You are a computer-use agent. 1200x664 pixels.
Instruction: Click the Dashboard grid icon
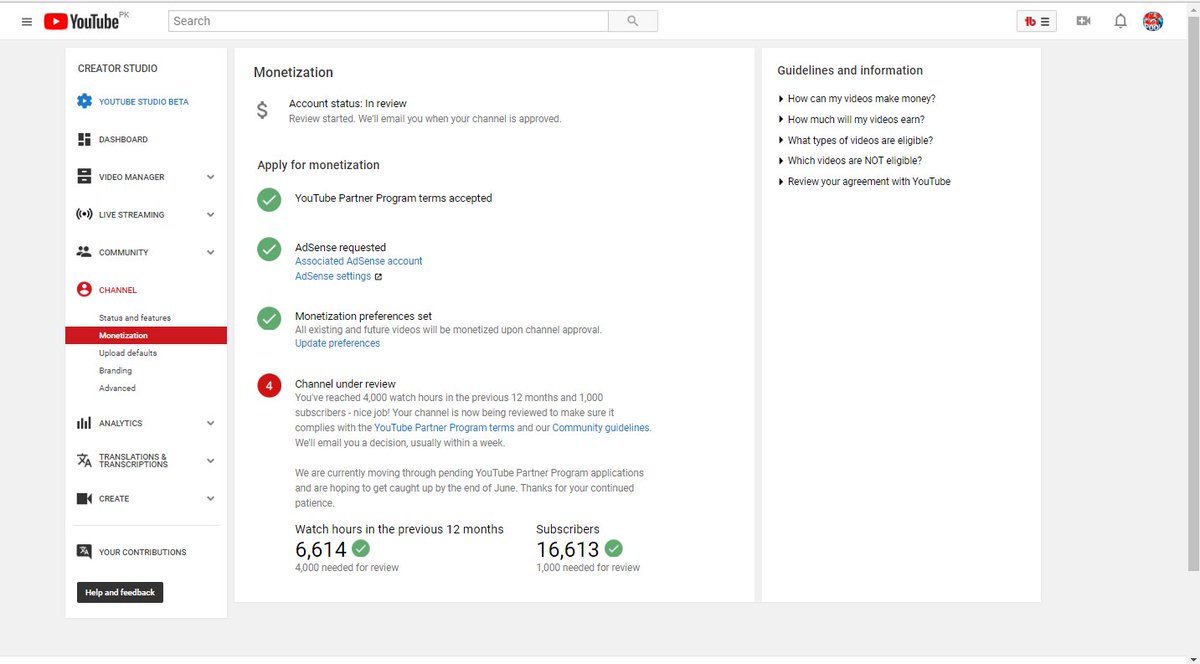click(x=84, y=139)
